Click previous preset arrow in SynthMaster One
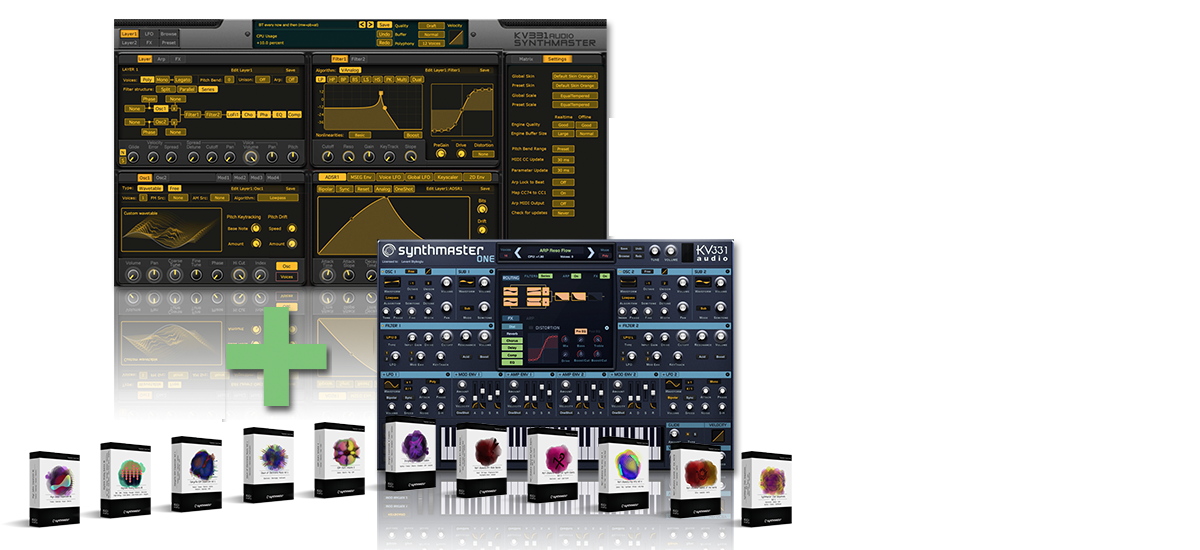 [520, 253]
